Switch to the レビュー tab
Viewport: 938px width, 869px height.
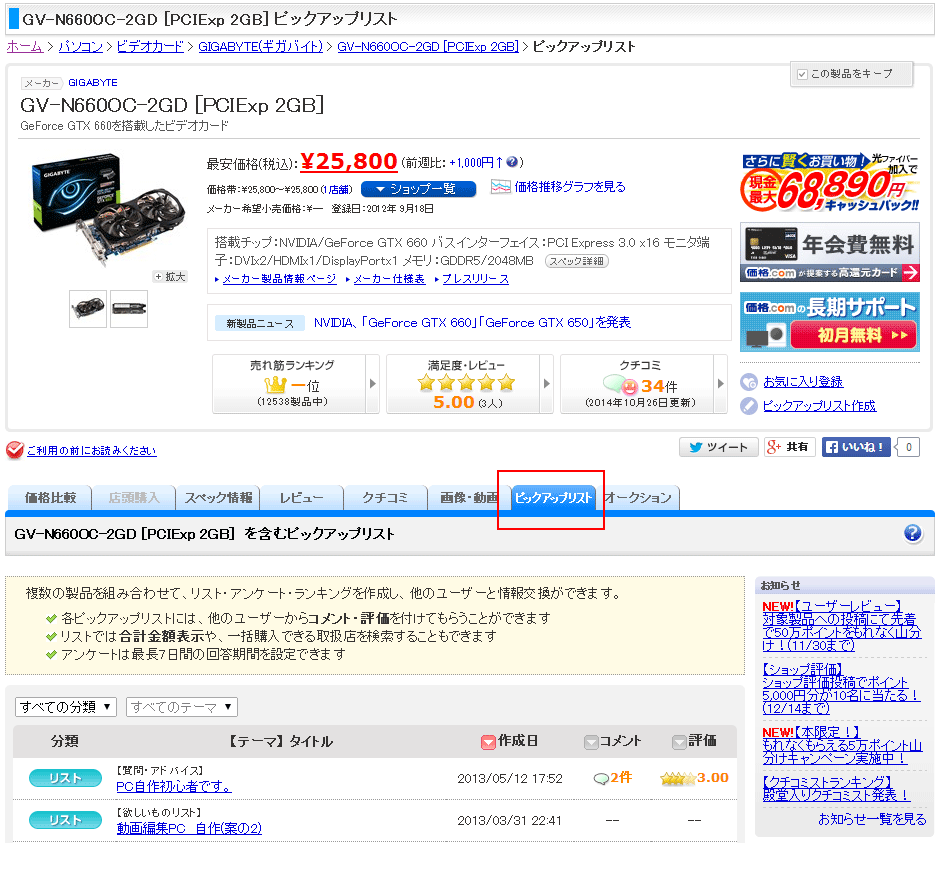(302, 498)
